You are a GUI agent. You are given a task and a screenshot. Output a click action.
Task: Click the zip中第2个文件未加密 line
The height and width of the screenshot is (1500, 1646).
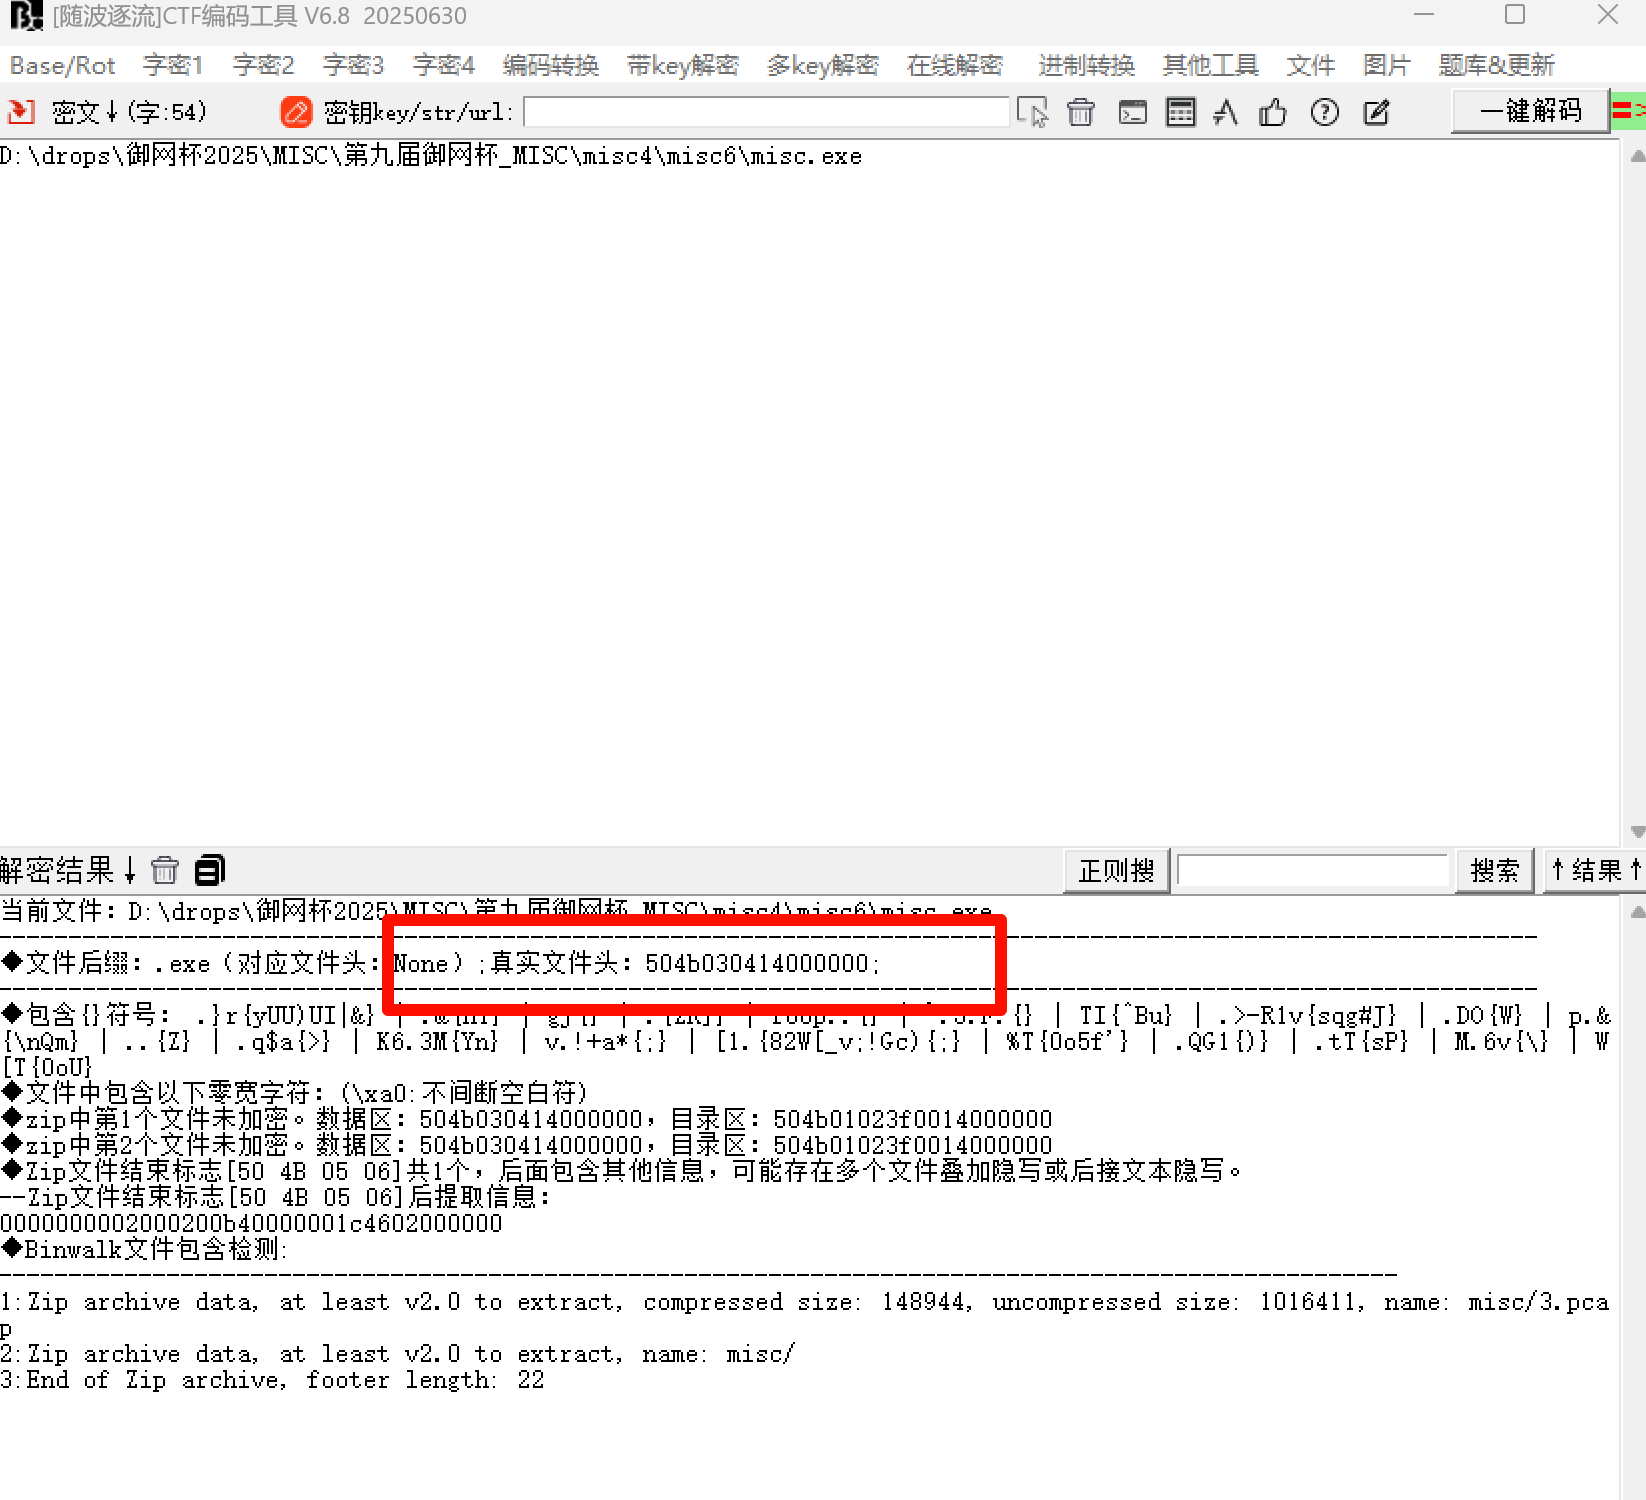click(527, 1145)
